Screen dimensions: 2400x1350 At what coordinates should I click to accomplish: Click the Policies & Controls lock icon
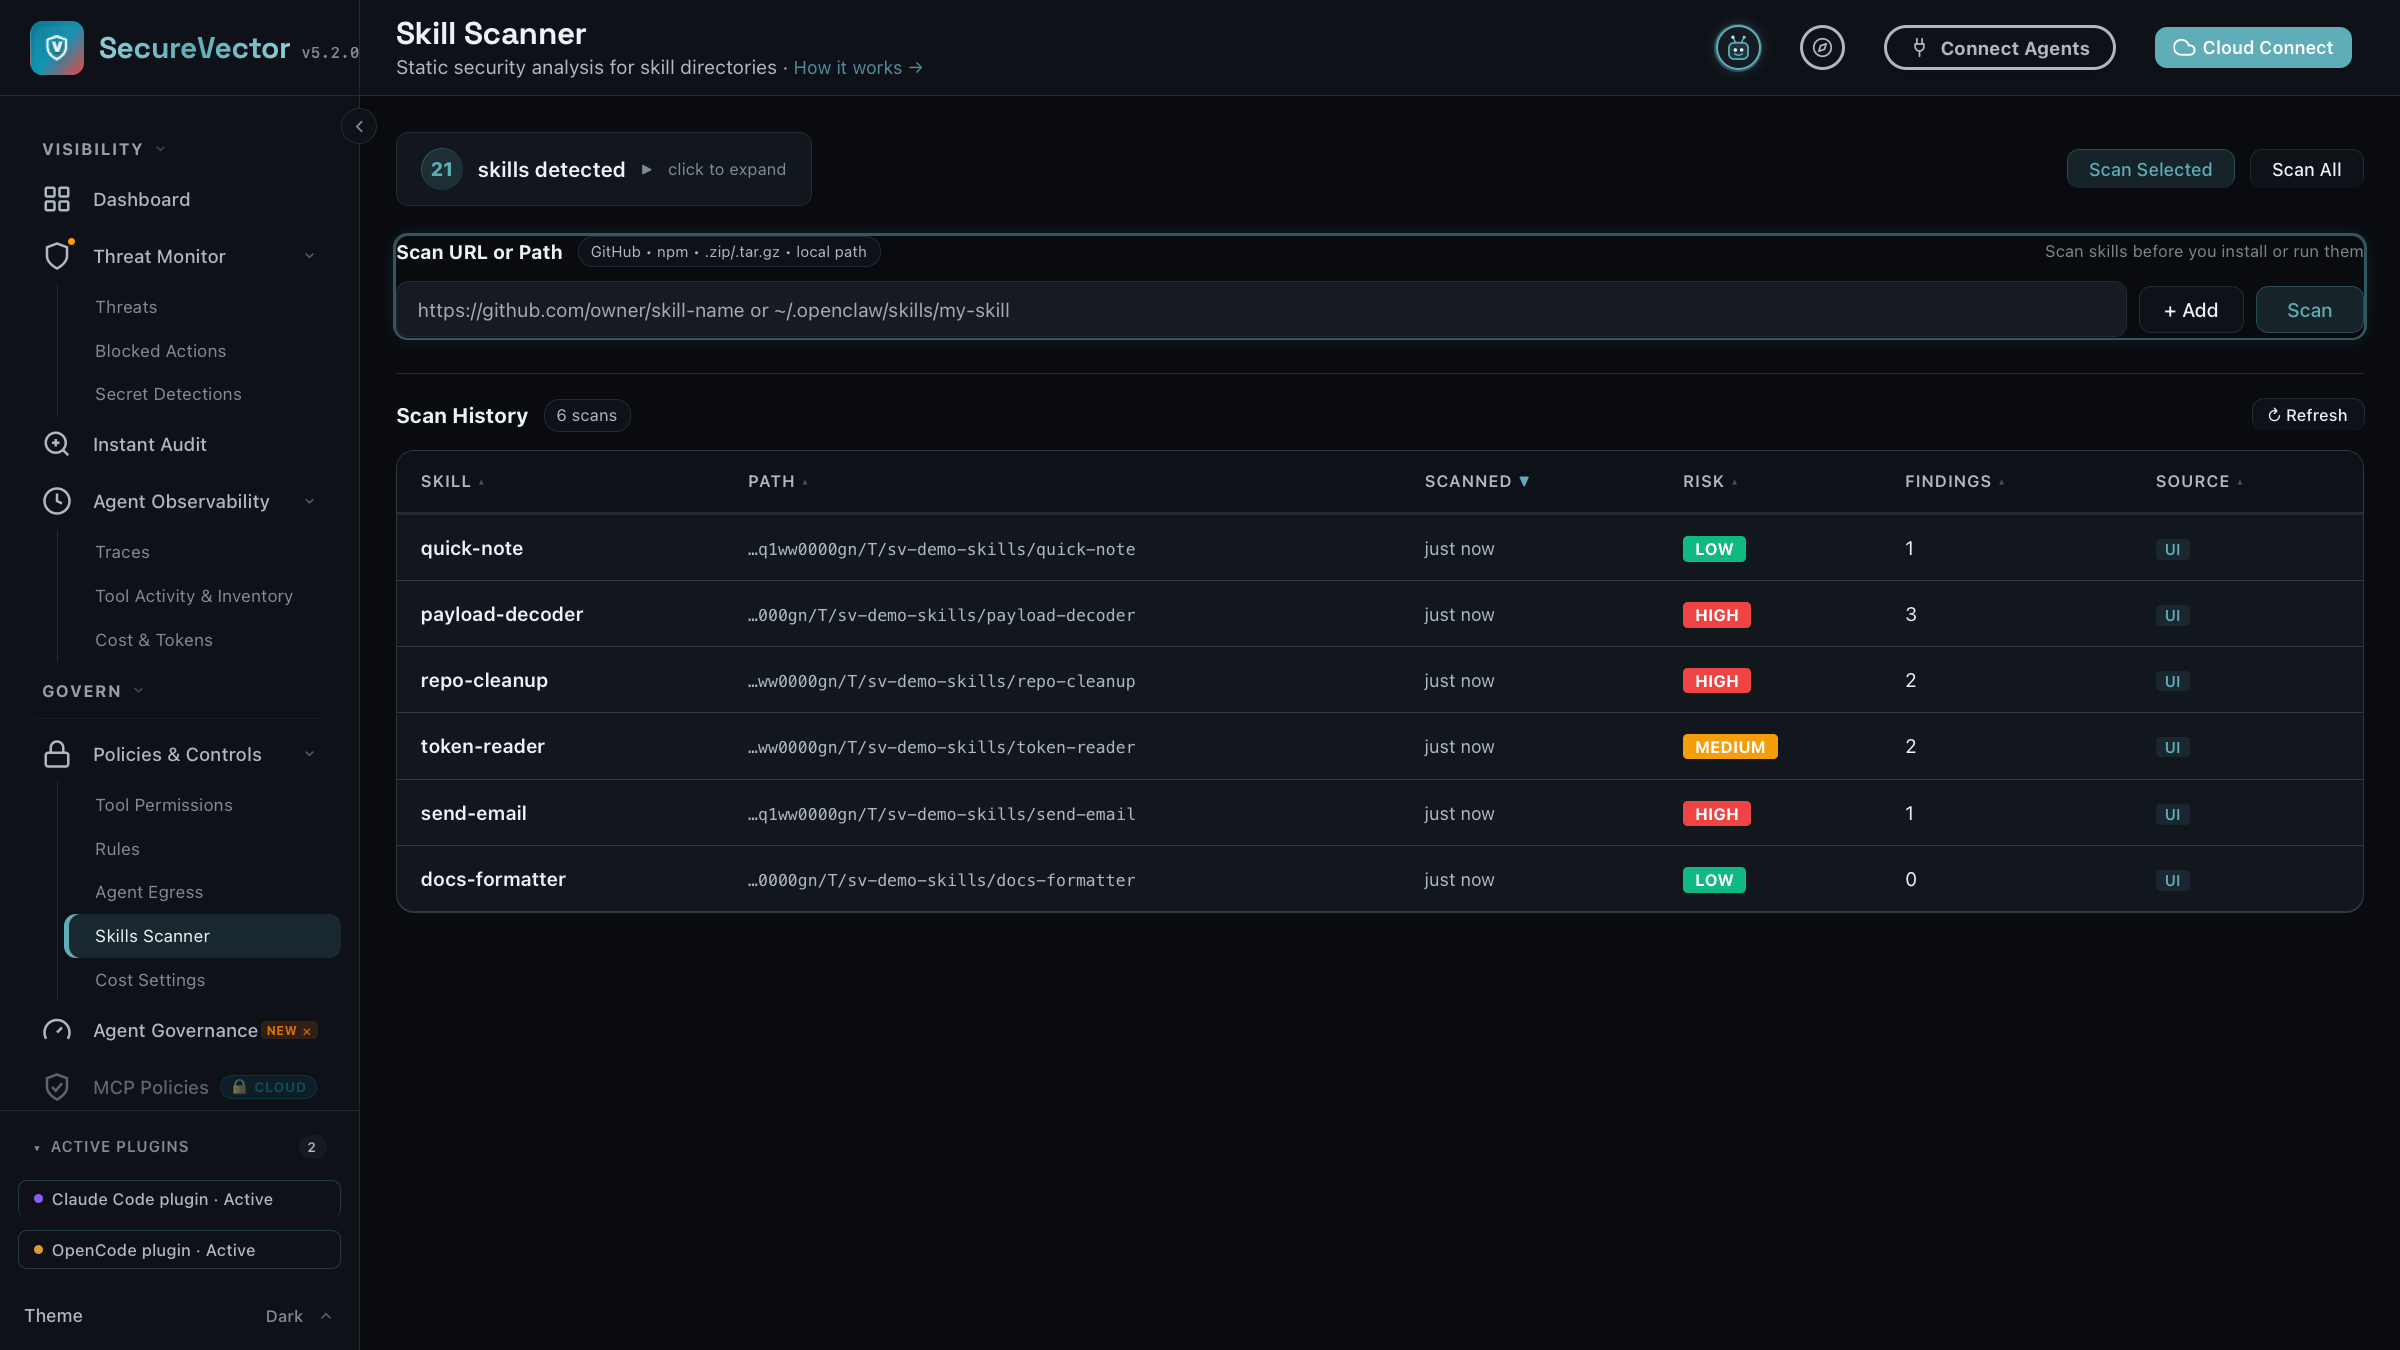pyautogui.click(x=57, y=754)
